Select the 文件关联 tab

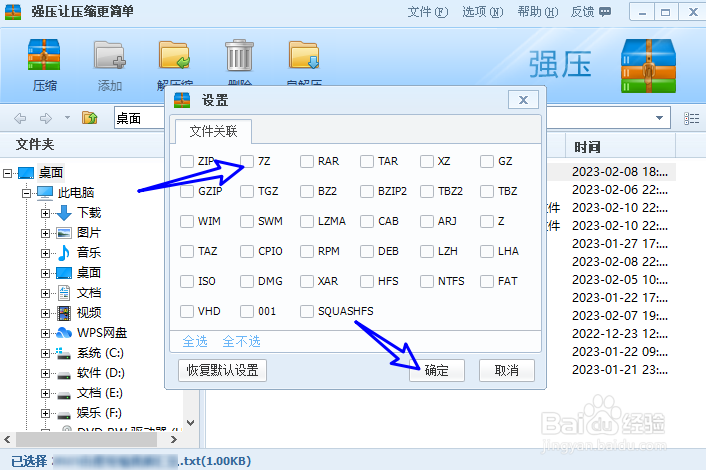pos(213,131)
